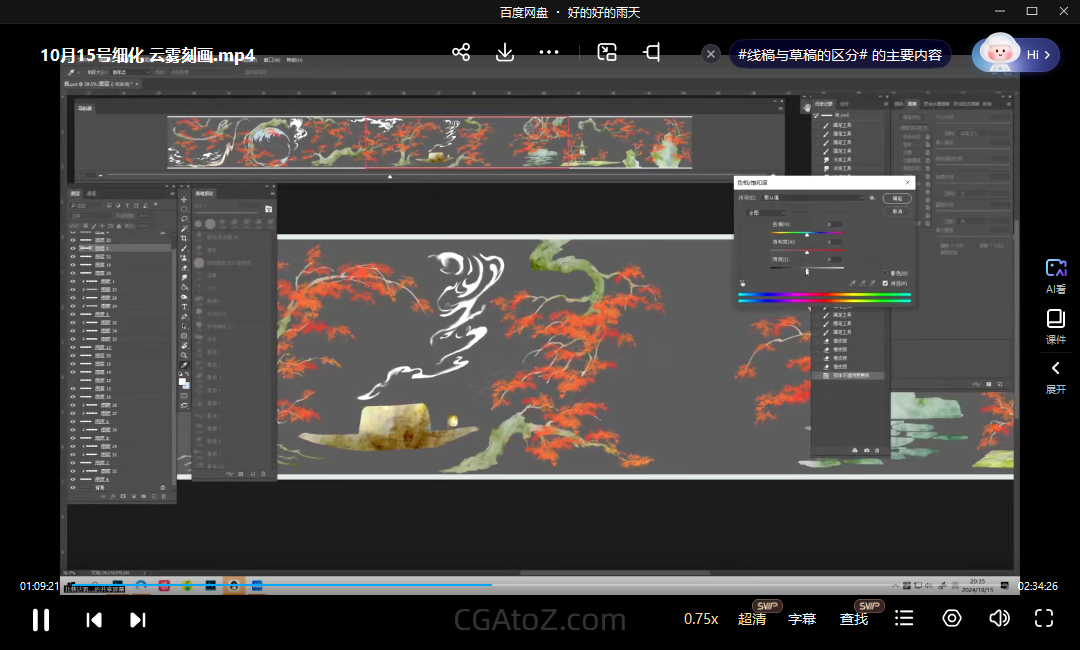Toggle mute with the volume icon

(998, 619)
